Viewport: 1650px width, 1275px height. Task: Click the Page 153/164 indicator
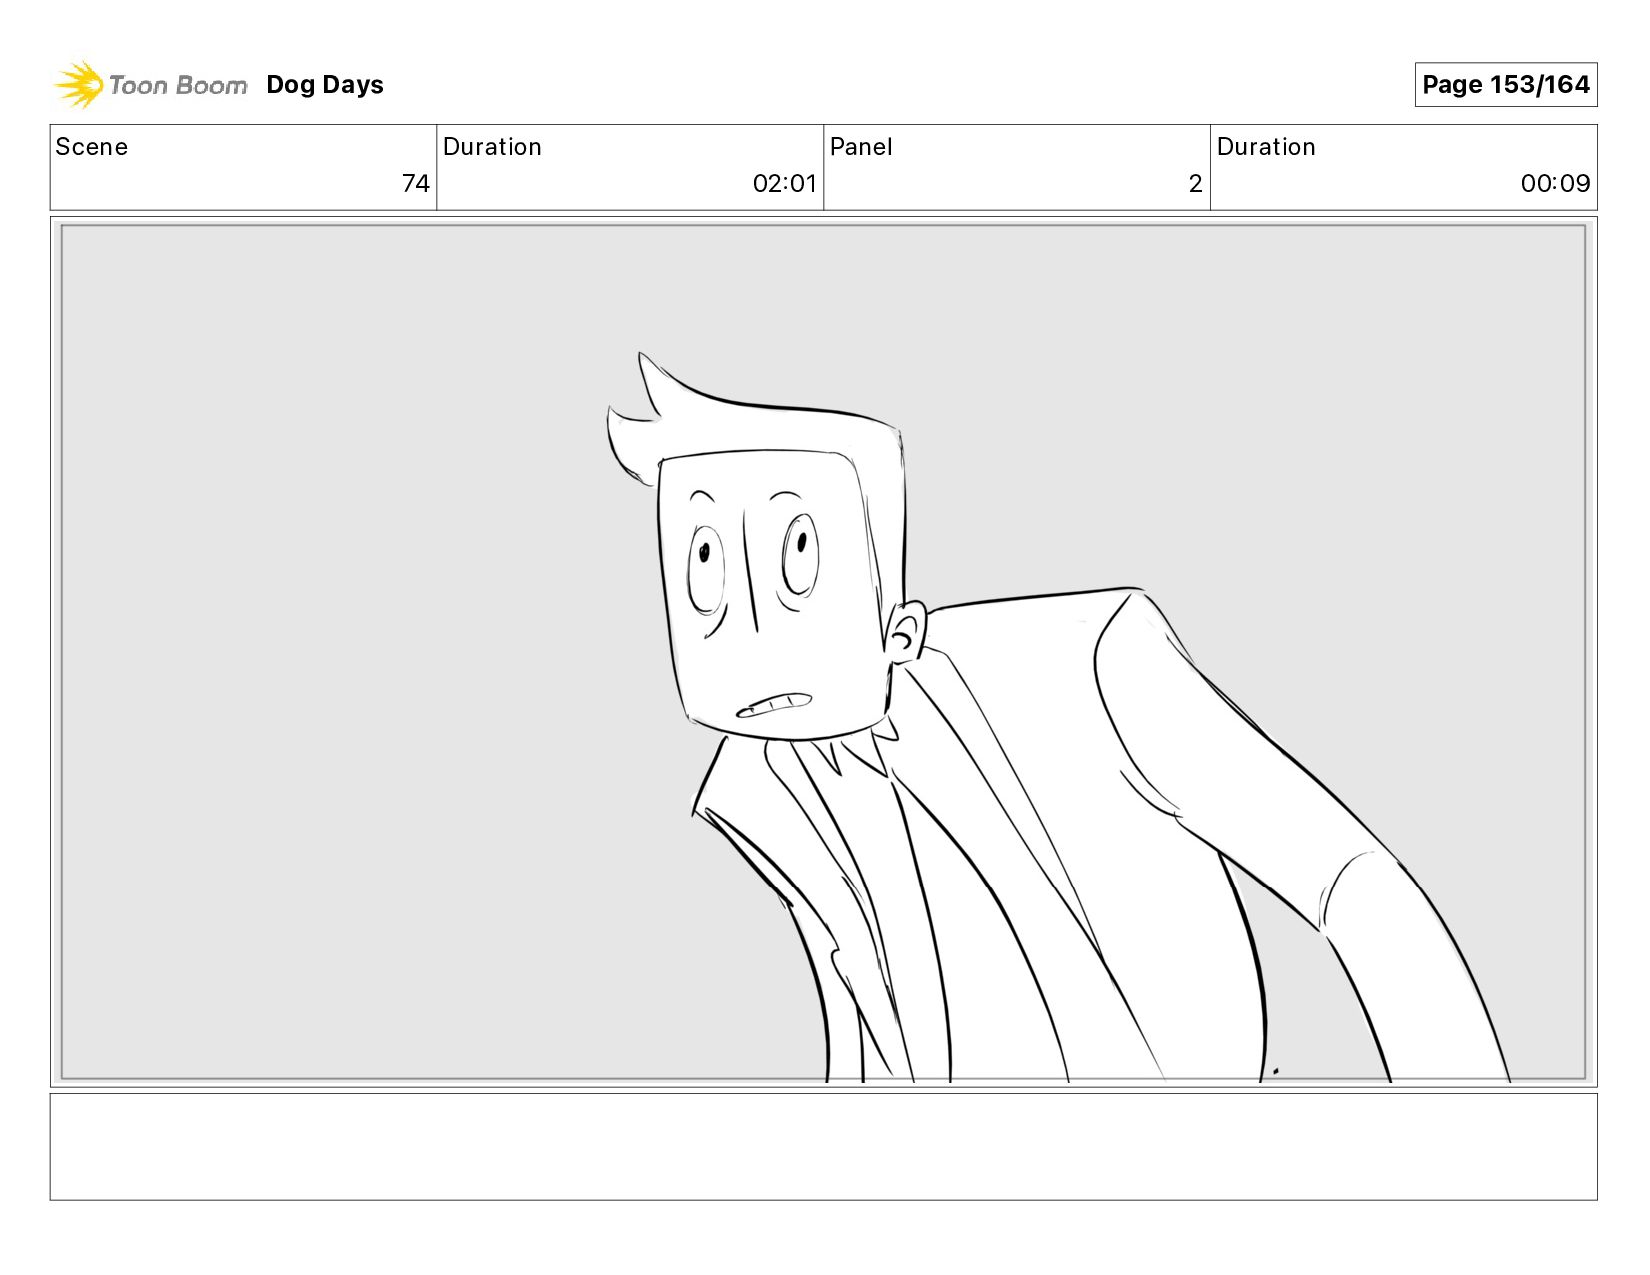(x=1505, y=85)
